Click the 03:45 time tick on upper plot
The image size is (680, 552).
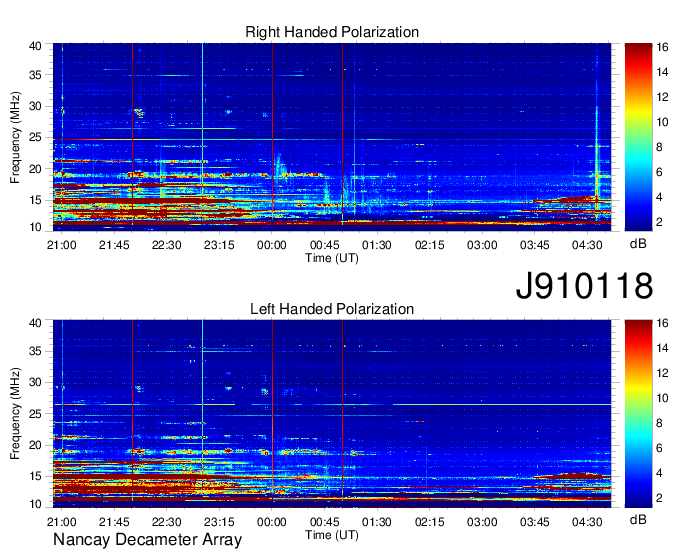tap(534, 245)
